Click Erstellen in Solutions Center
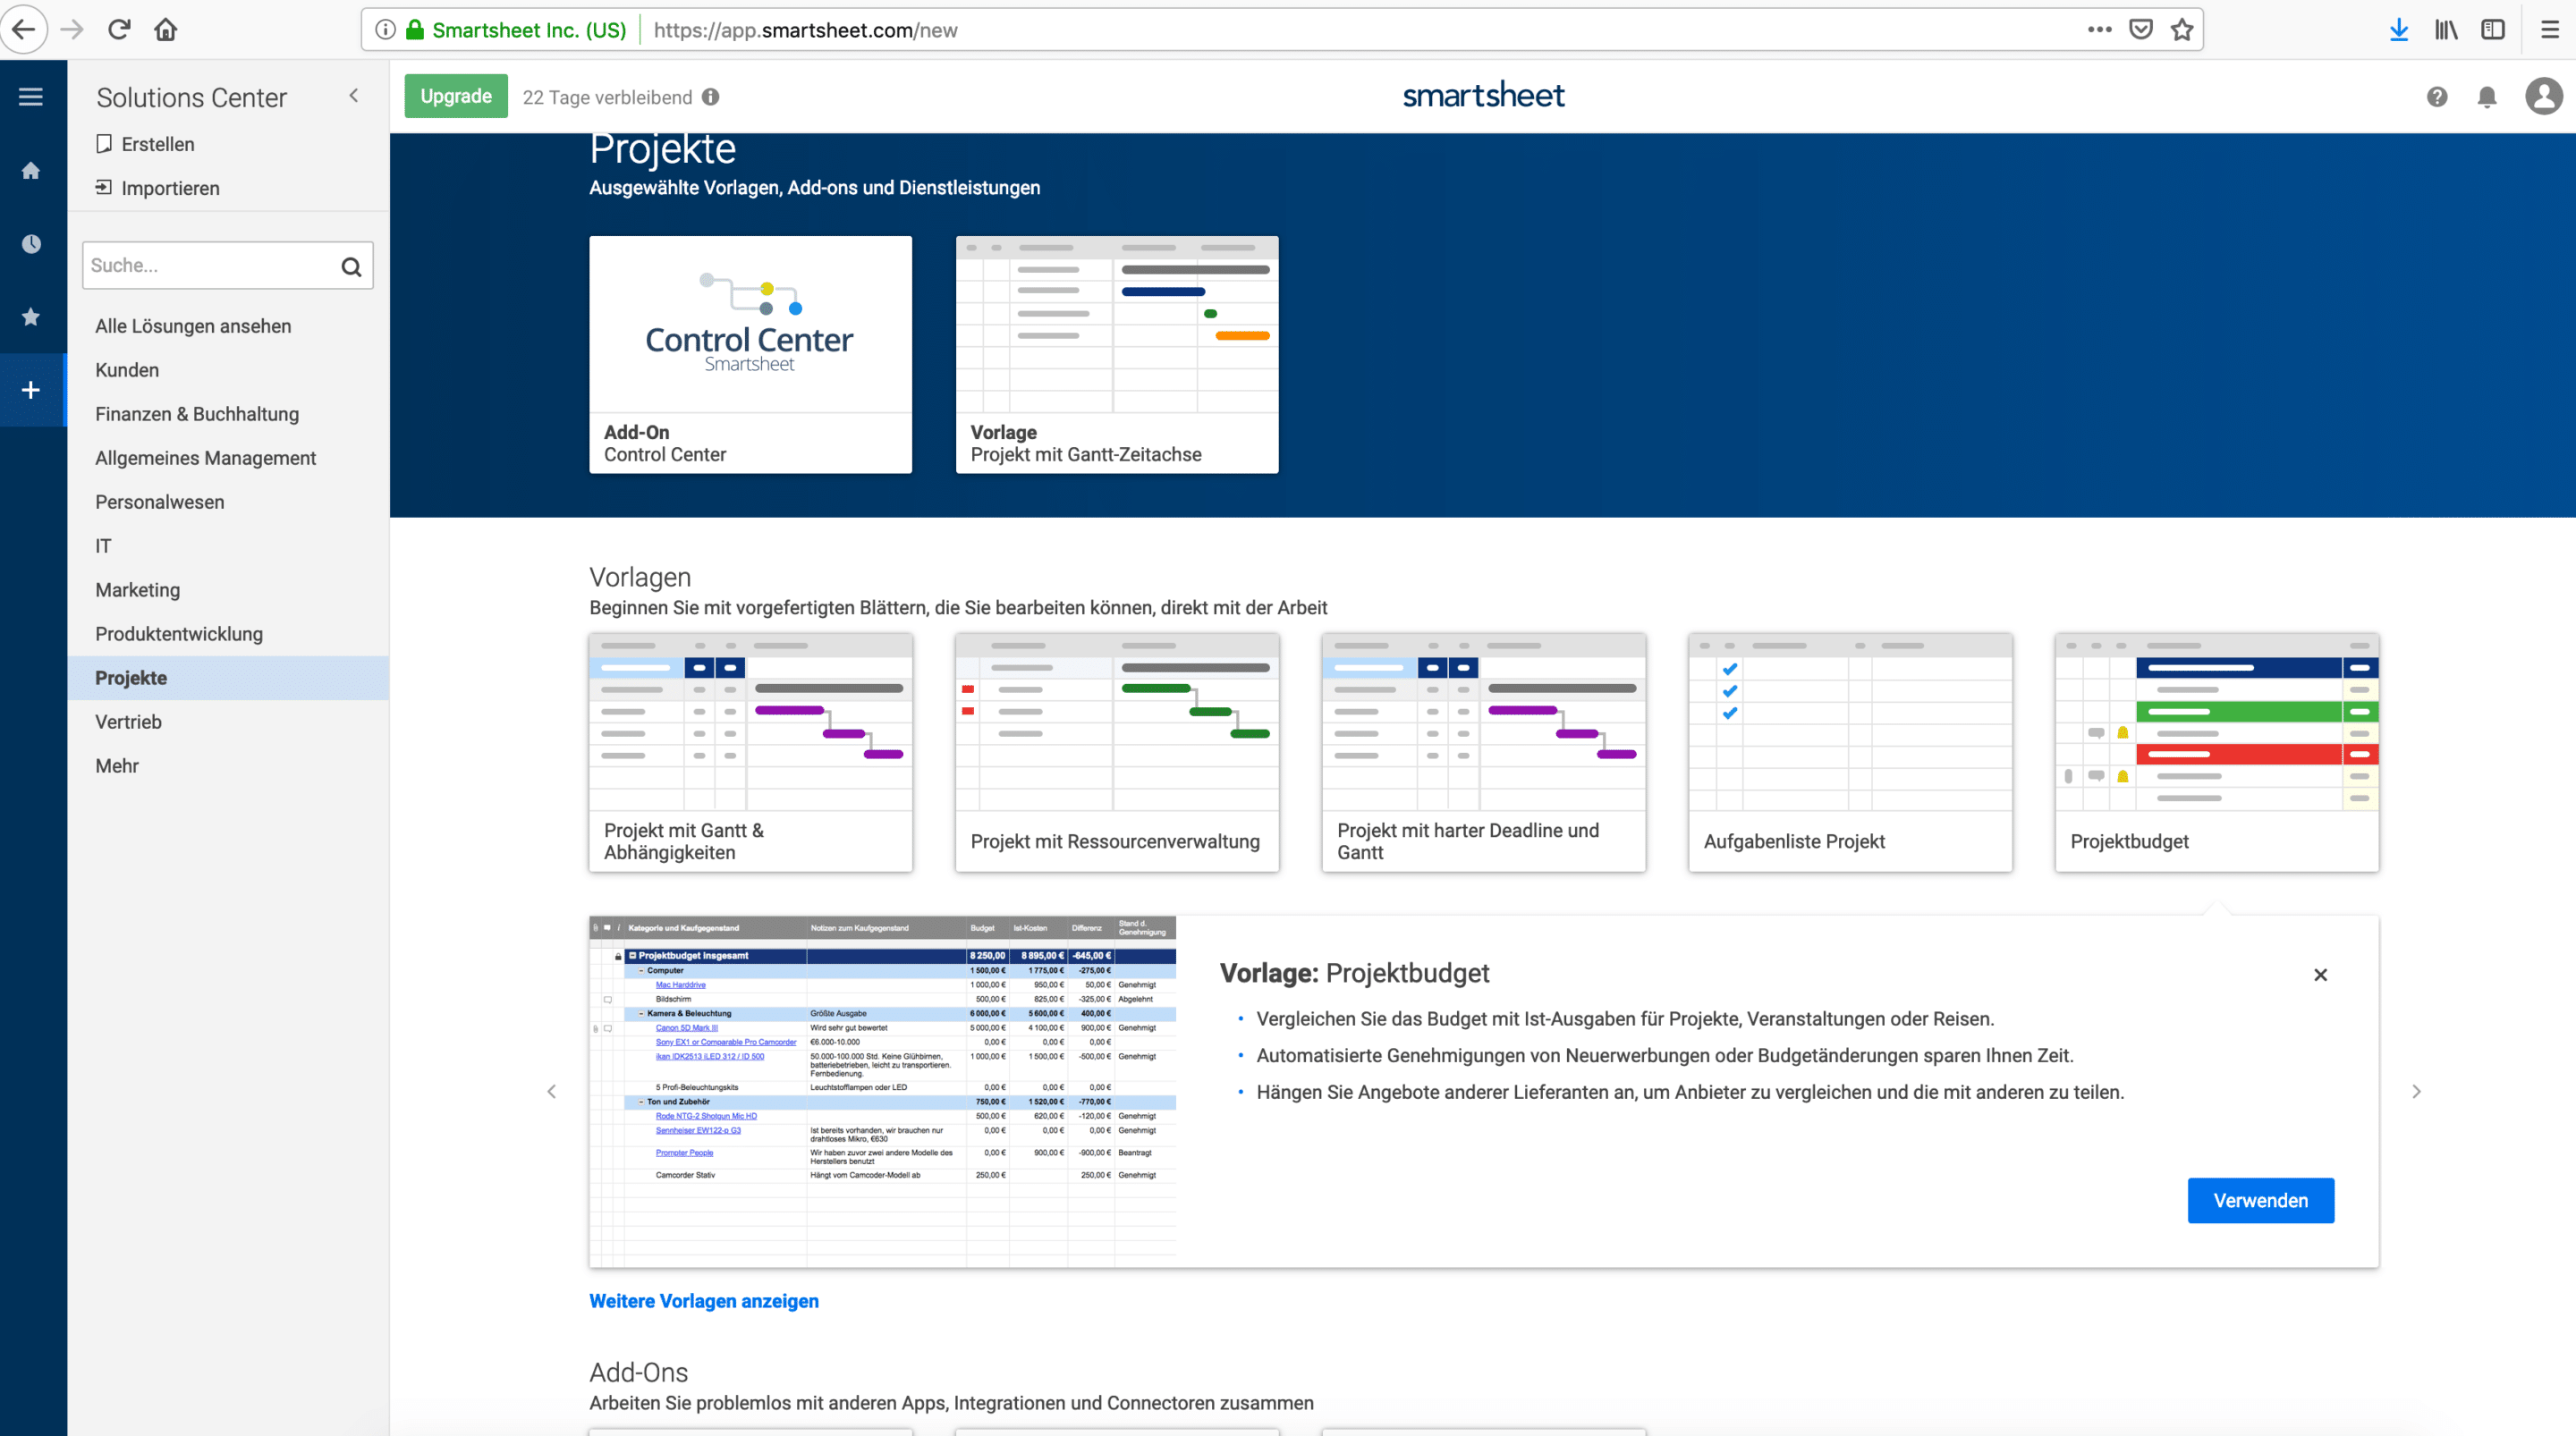 coord(146,144)
